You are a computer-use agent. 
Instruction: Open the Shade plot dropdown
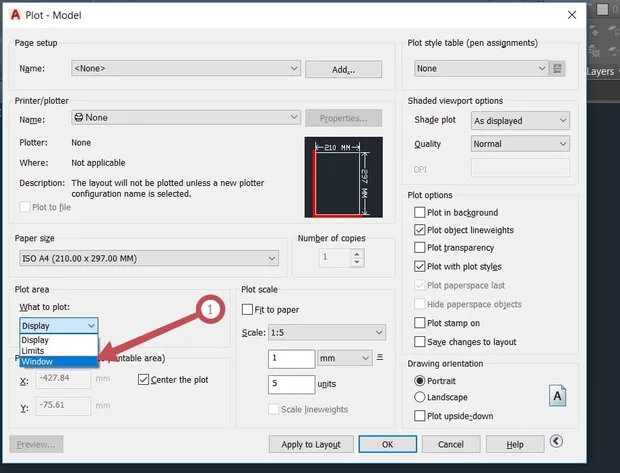coord(519,121)
